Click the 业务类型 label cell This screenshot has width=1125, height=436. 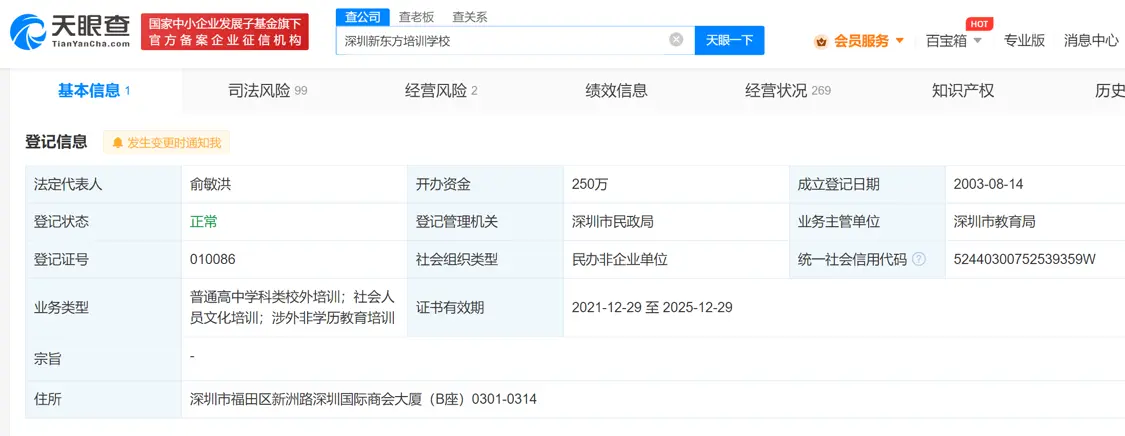[103, 308]
